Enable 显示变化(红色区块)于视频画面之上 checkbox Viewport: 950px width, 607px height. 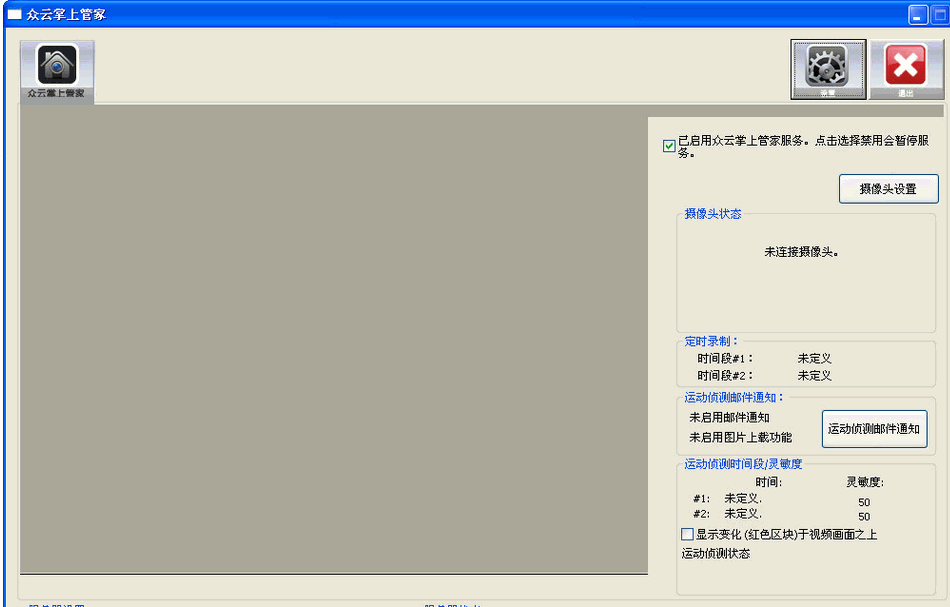click(687, 534)
